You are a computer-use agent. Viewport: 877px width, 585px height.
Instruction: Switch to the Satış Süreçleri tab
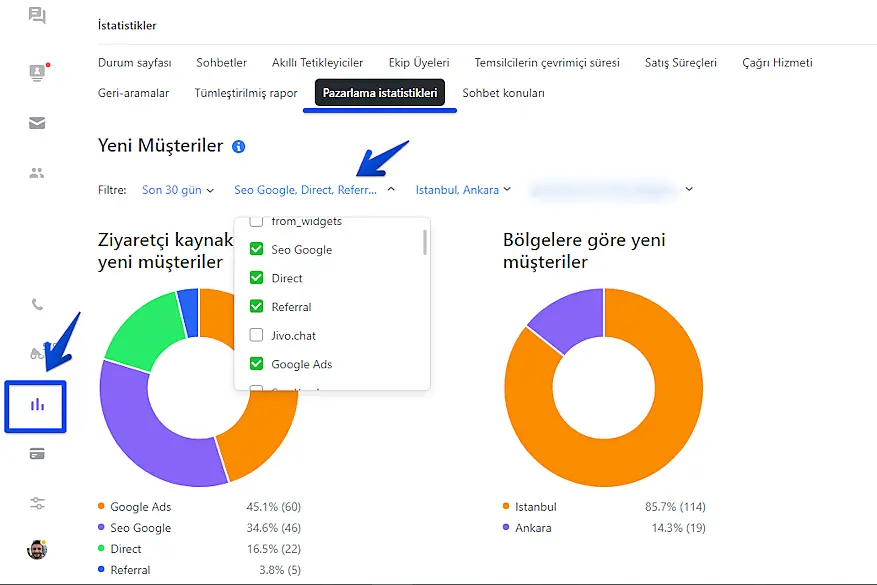(x=680, y=63)
